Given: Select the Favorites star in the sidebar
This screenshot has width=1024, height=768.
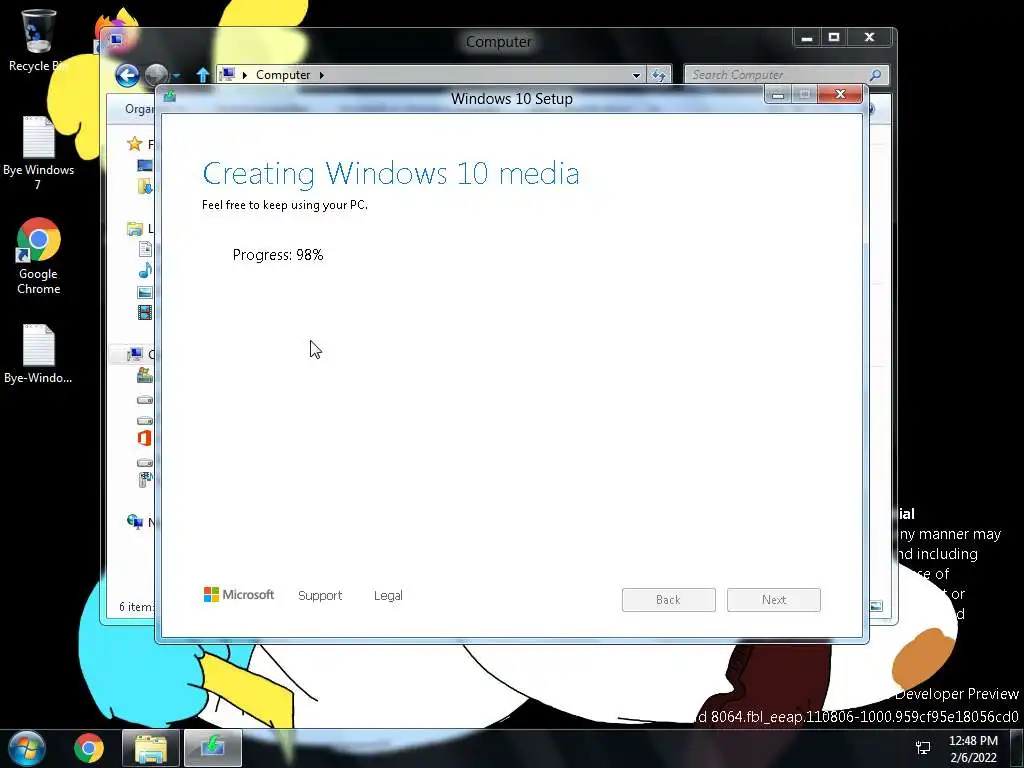Looking at the screenshot, I should coord(135,144).
